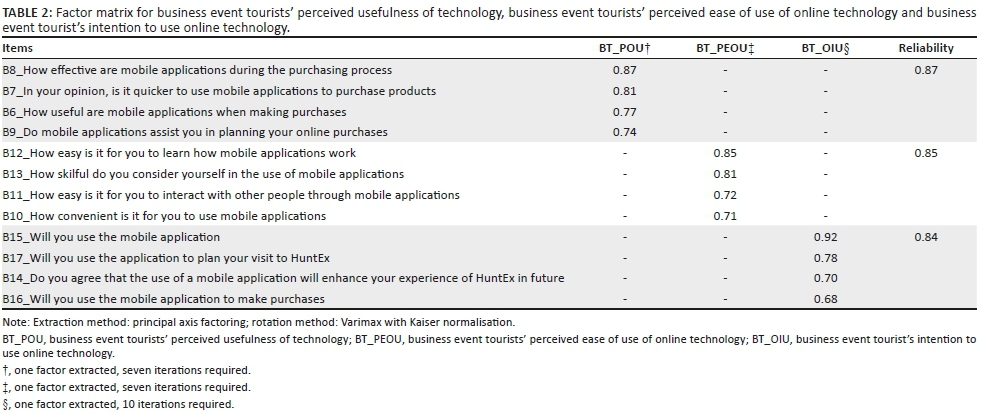Click the TABLE 2 caption title
The width and height of the screenshot is (996, 414).
tap(34, 12)
